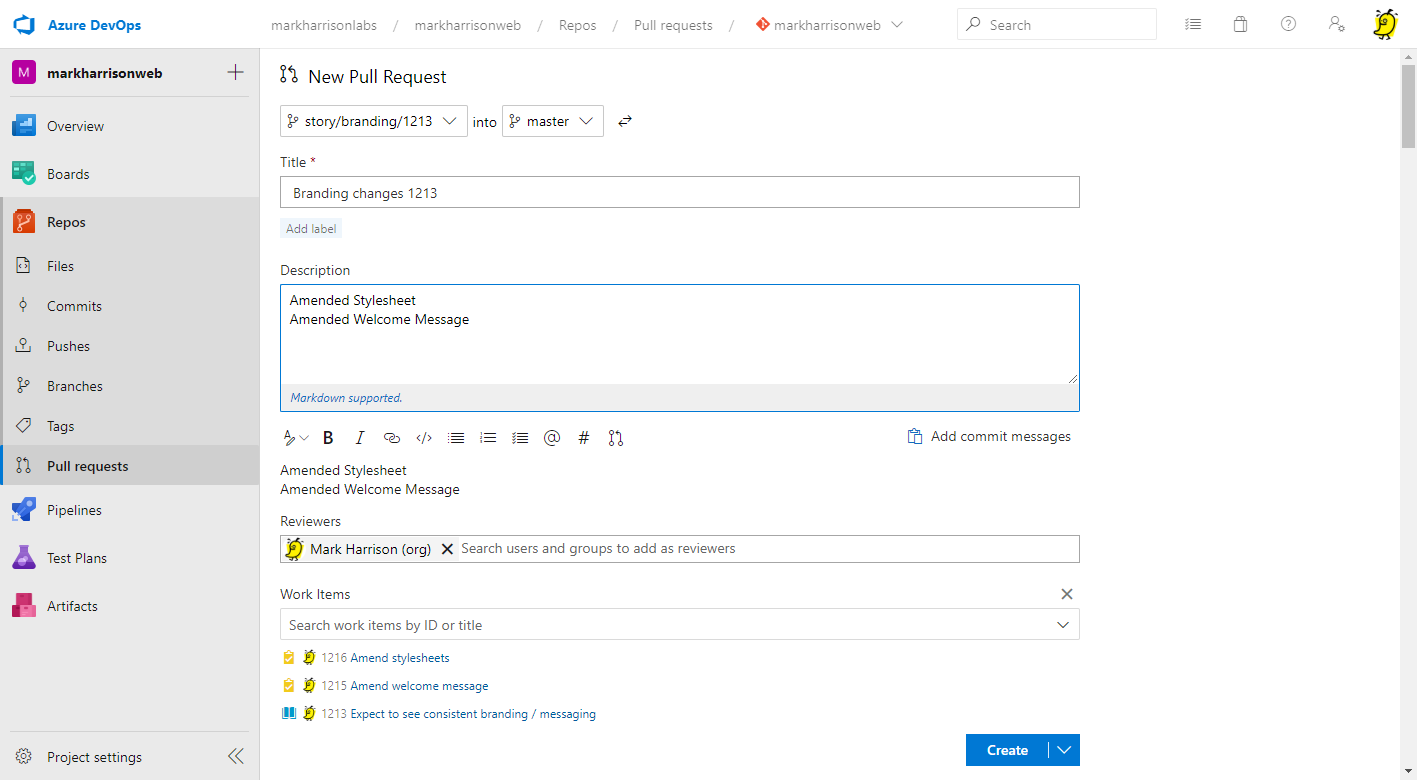Viewport: 1417px width, 780px height.
Task: Expand the Create button dropdown arrow
Action: coord(1064,750)
